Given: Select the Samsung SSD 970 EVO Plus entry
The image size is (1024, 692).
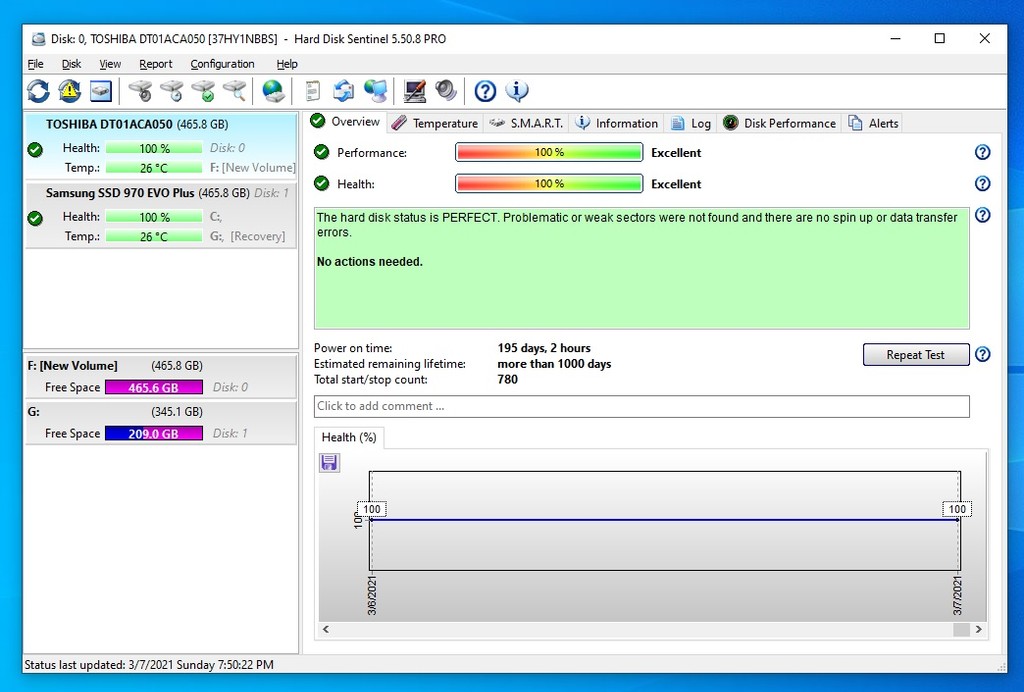Looking at the screenshot, I should (x=161, y=215).
